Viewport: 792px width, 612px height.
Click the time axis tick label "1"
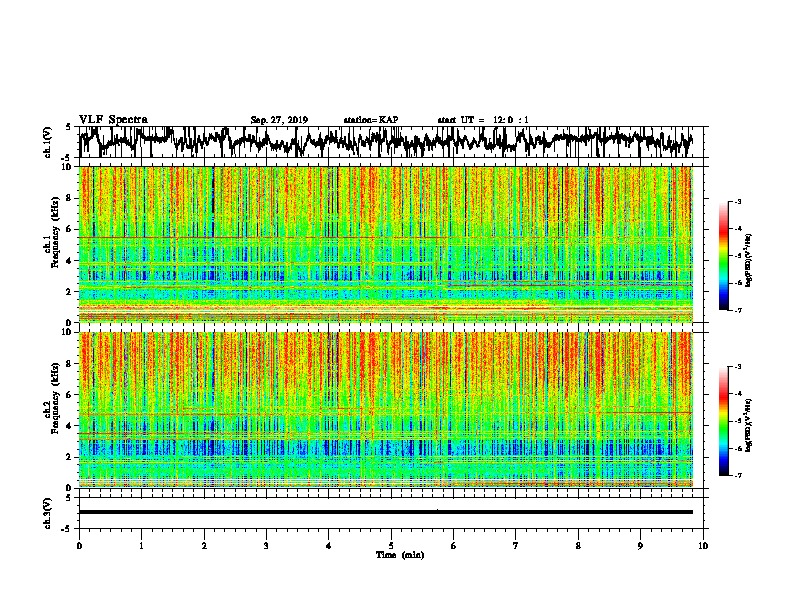pyautogui.click(x=141, y=546)
